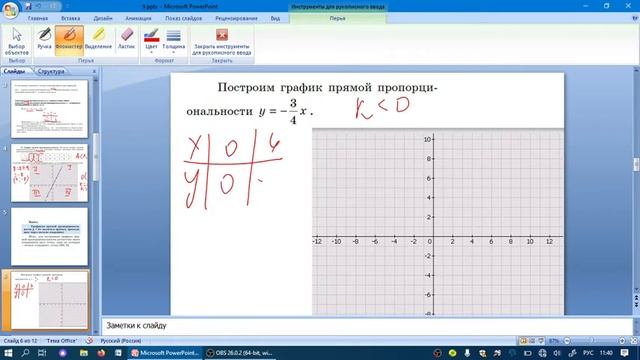
Task: Select the Выбор объектов cursor tool
Action: tap(17, 41)
